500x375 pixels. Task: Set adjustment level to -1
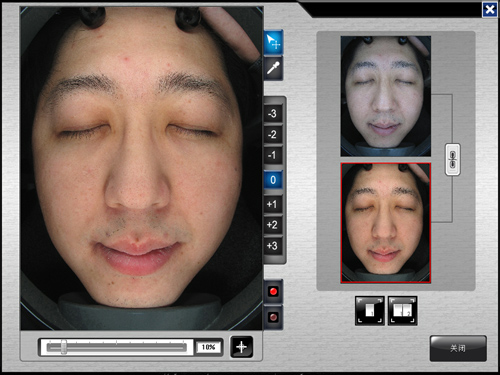[x=273, y=155]
